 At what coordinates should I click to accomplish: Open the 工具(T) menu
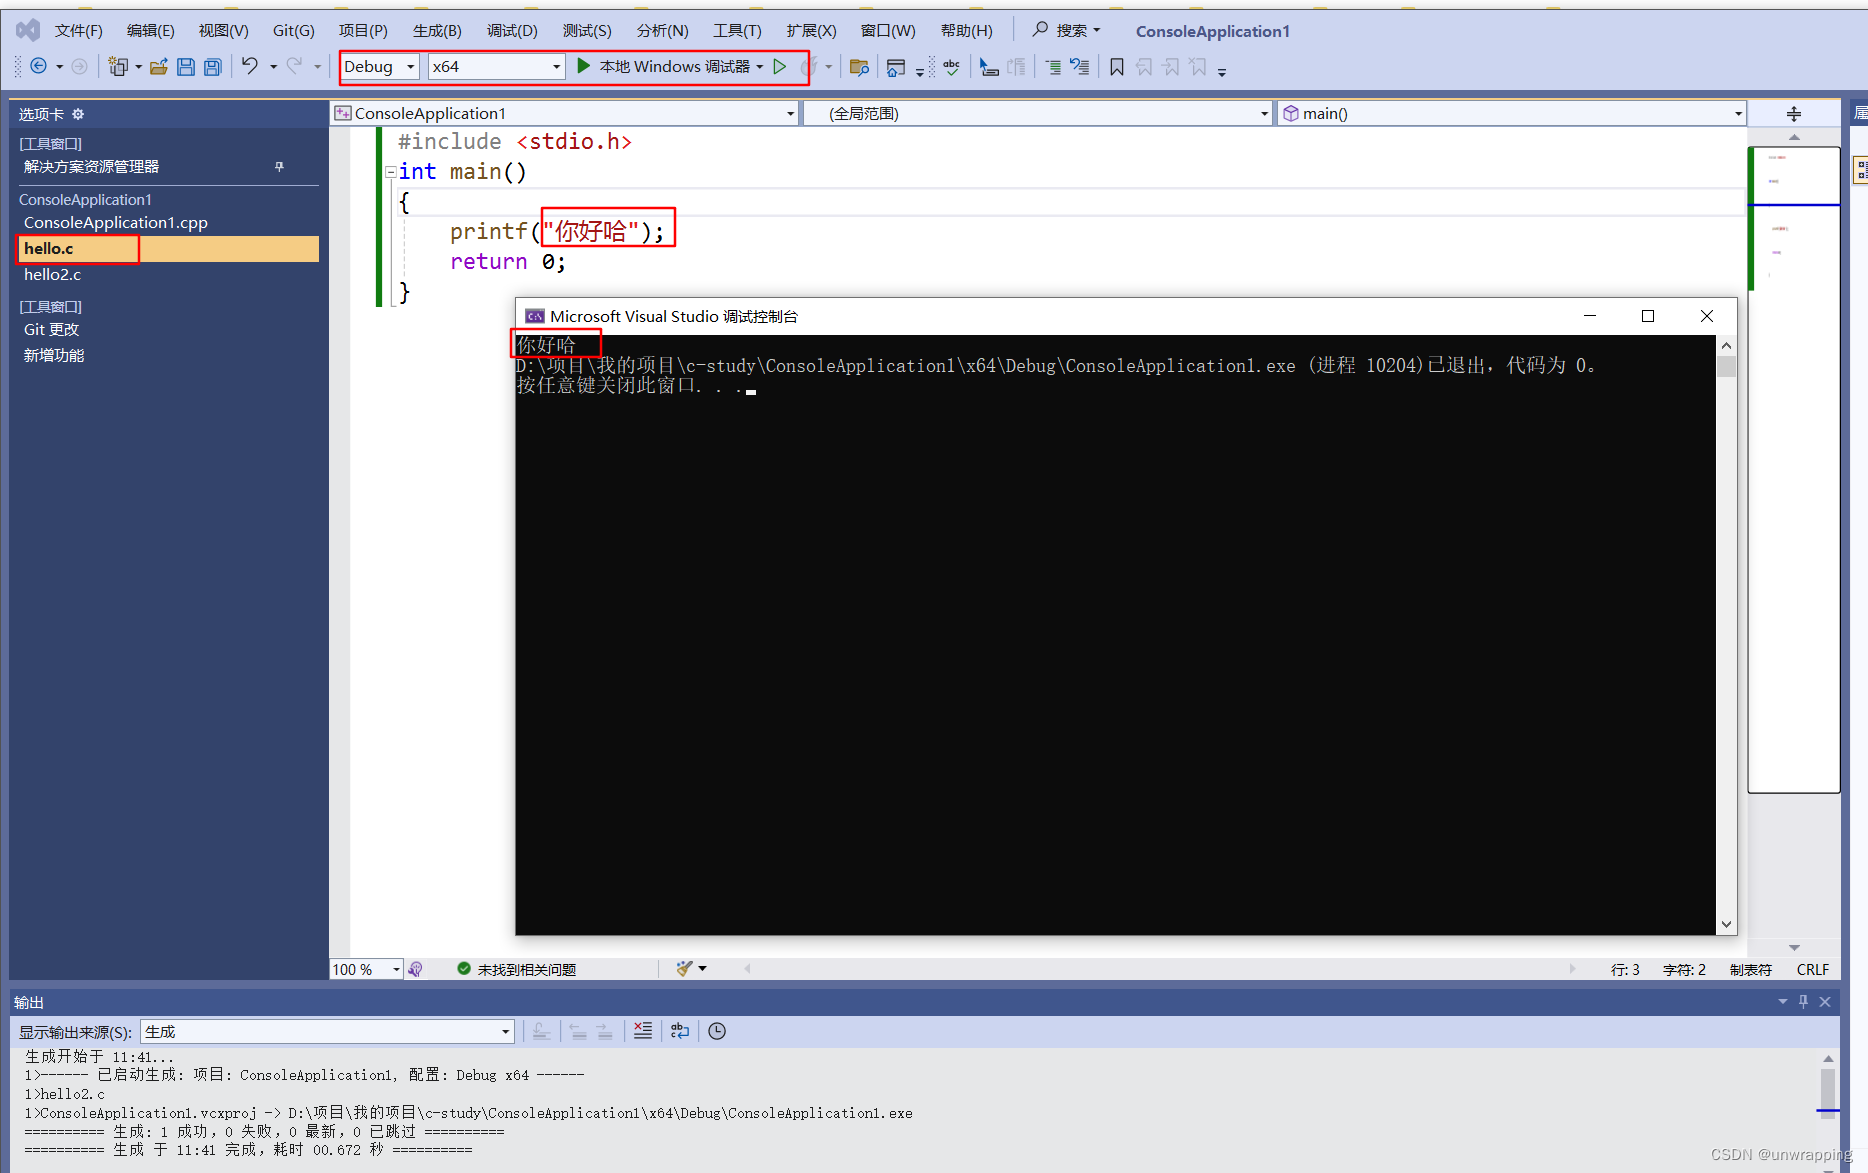737,31
